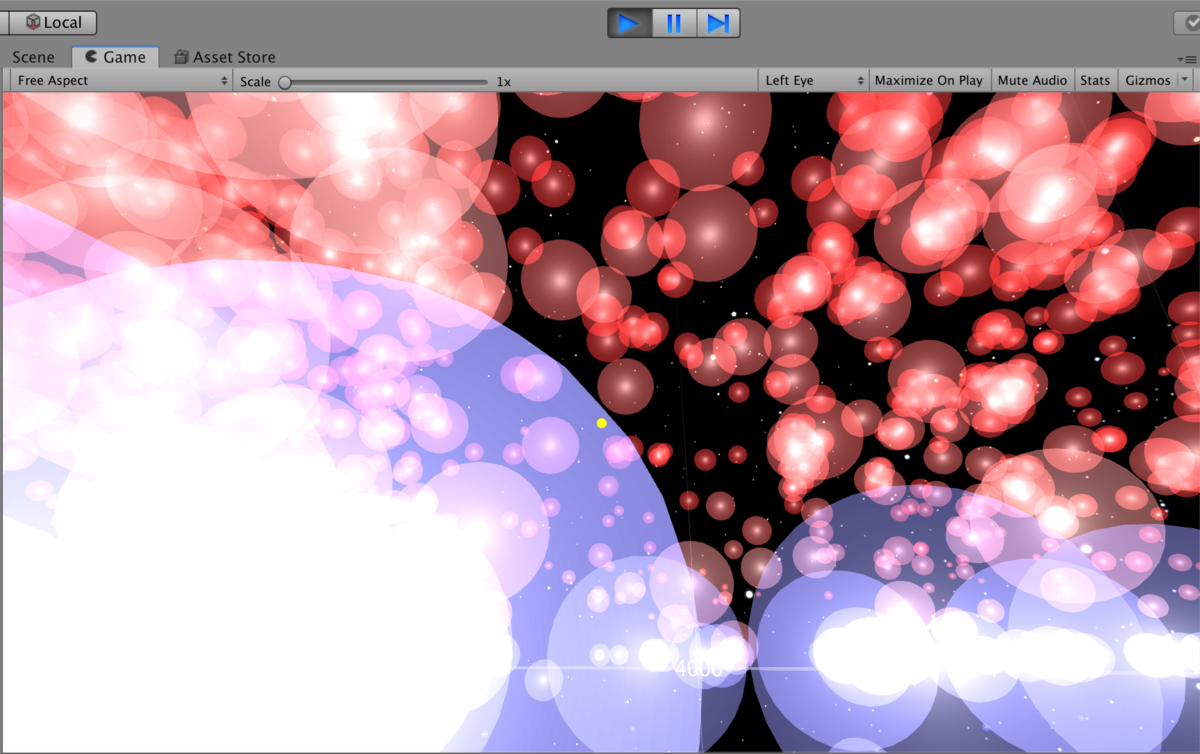Pause the running game
The image size is (1200, 754).
click(x=674, y=23)
